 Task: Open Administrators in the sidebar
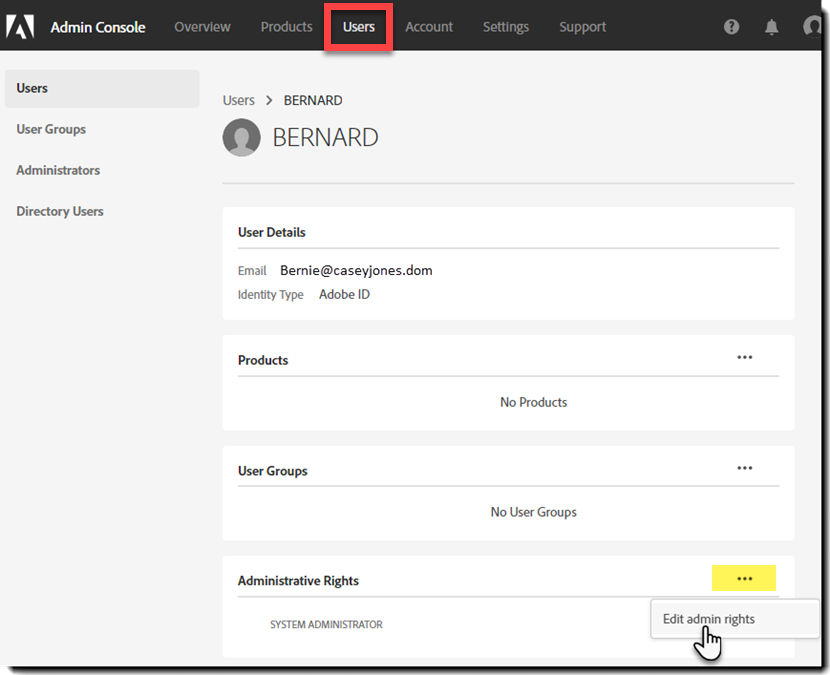[x=58, y=170]
